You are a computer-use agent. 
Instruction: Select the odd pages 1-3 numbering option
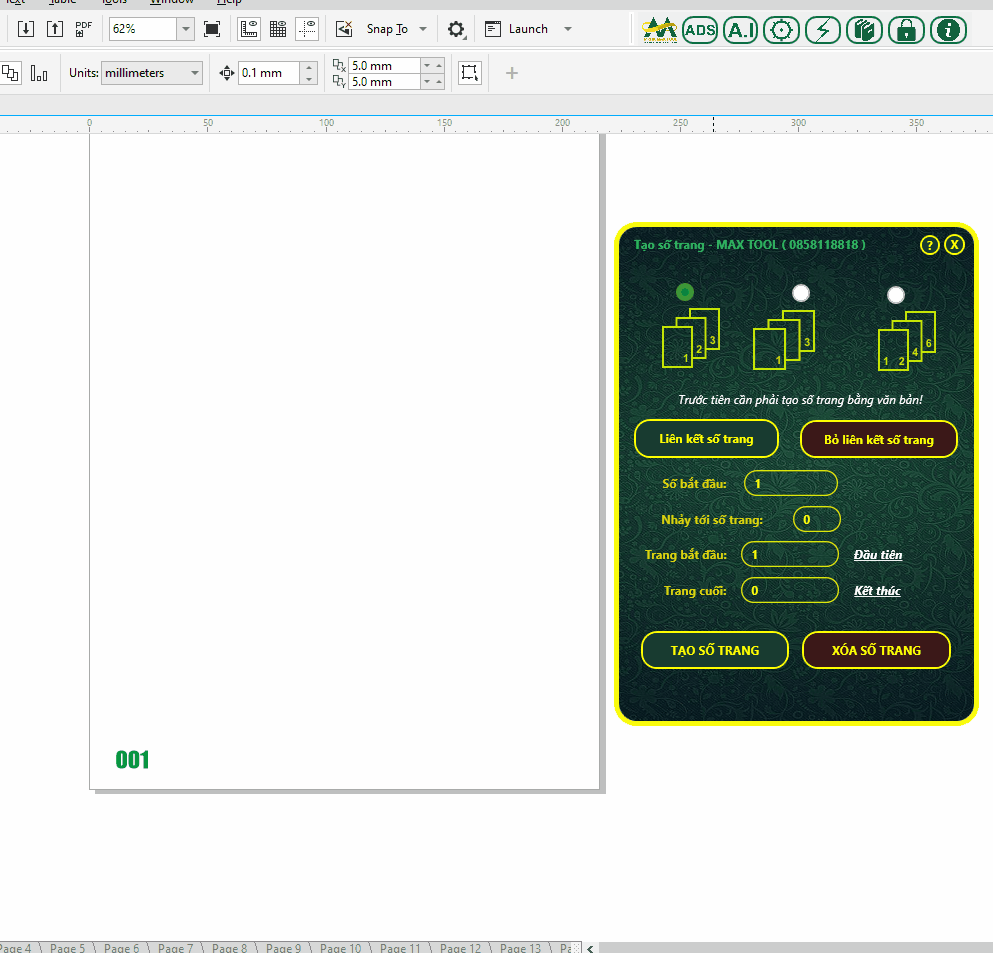click(800, 292)
